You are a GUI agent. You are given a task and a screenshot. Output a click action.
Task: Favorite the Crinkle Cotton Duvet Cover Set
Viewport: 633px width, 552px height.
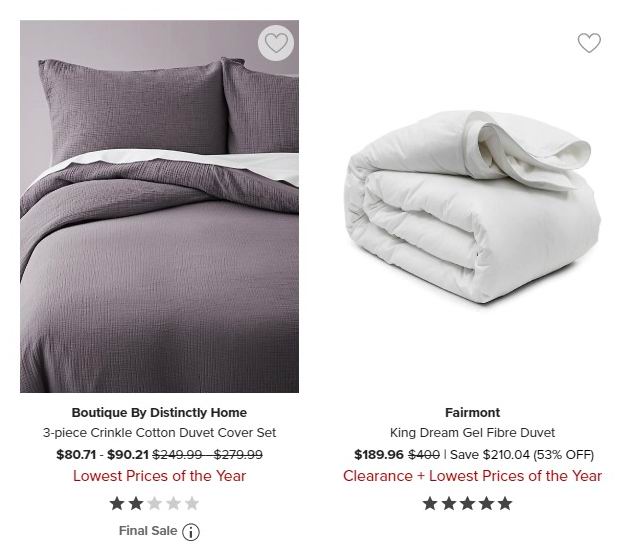276,43
